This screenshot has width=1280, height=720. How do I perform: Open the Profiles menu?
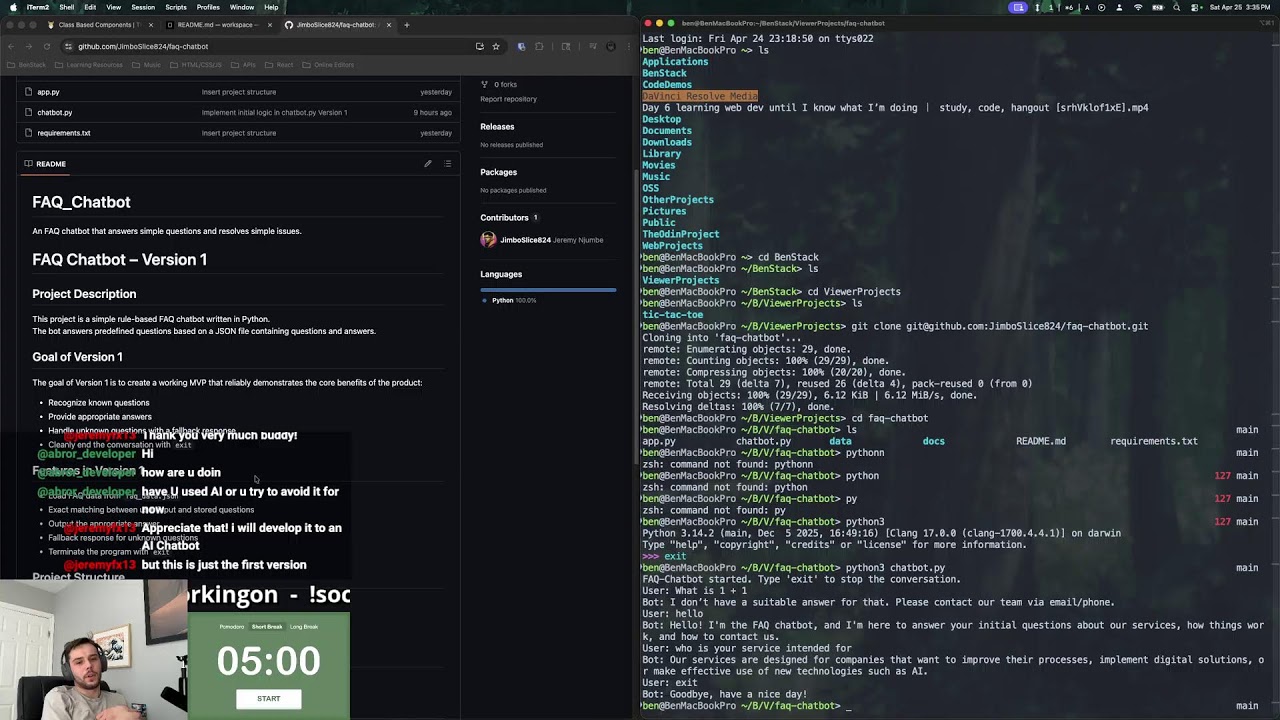[x=208, y=7]
